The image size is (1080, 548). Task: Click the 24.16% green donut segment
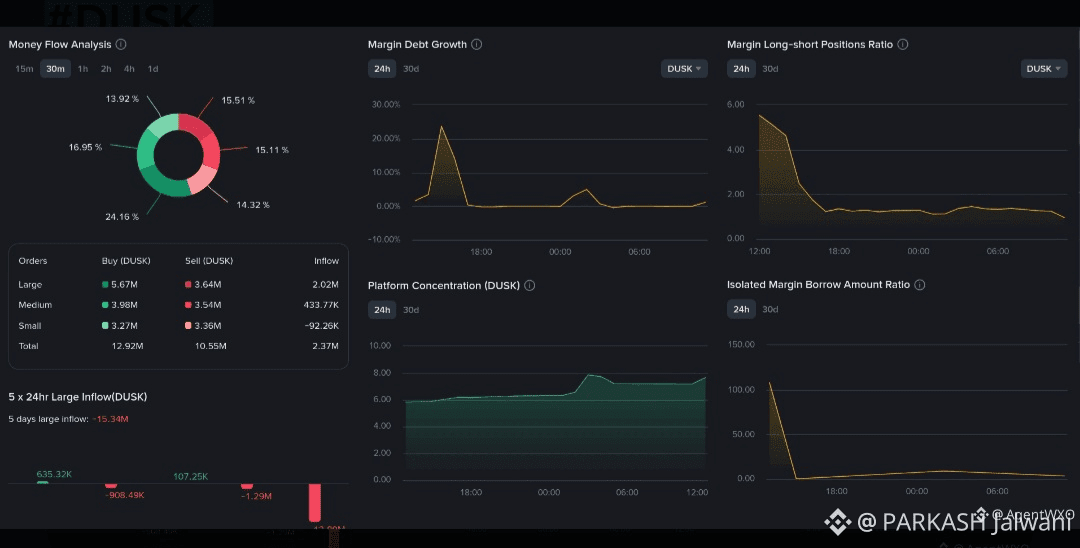click(x=165, y=185)
